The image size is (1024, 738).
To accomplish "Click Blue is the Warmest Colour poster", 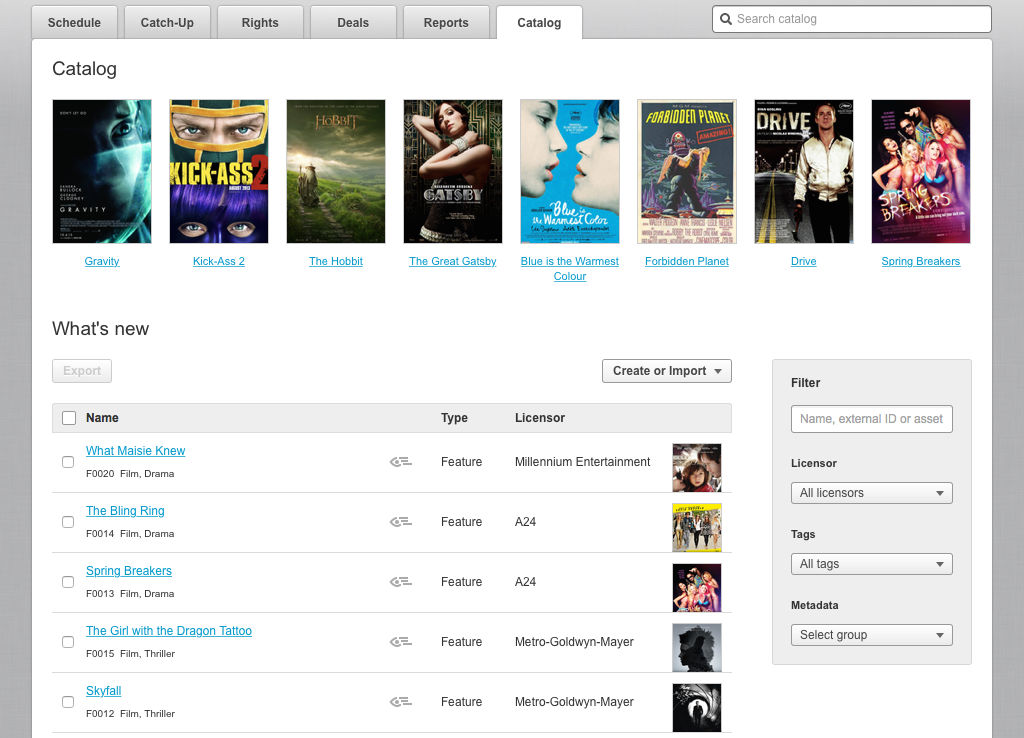I will click(x=569, y=172).
